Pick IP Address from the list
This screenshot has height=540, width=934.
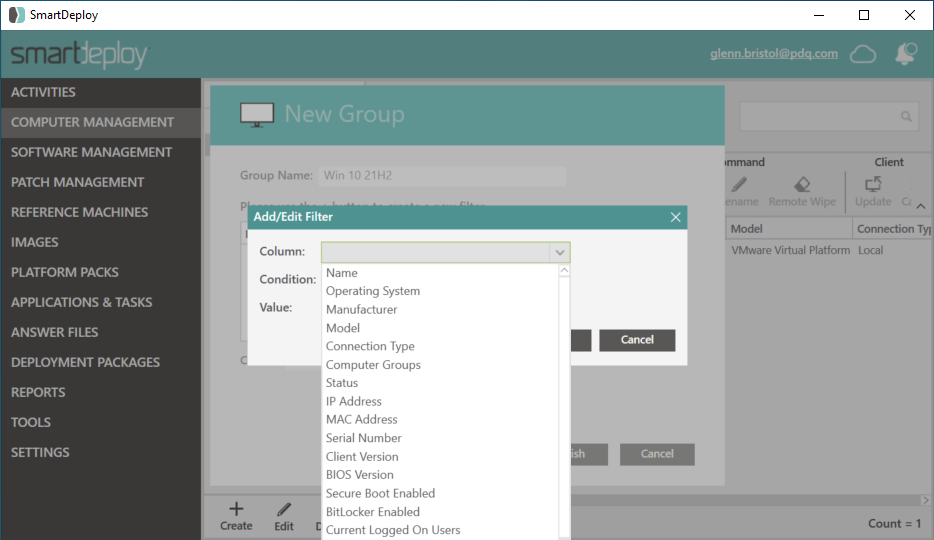click(x=354, y=401)
